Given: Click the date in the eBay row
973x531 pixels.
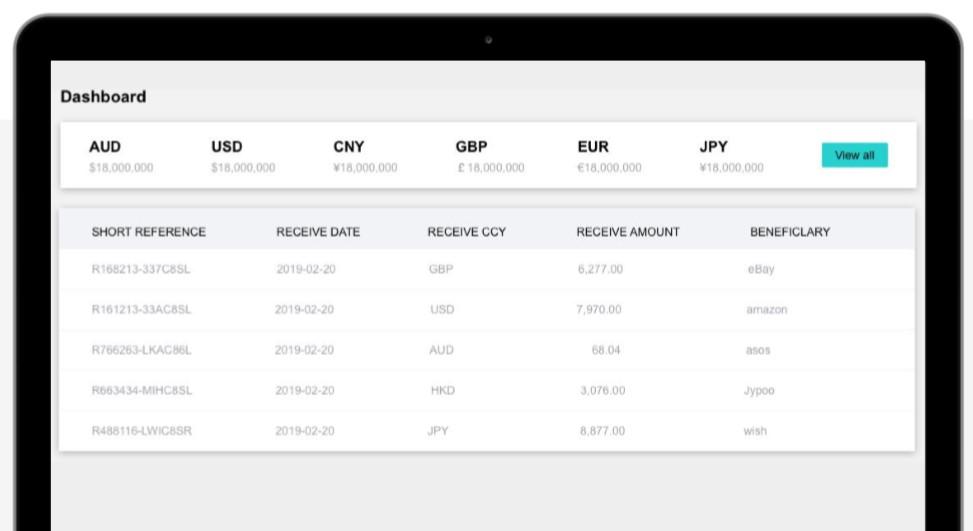Looking at the screenshot, I should (x=306, y=269).
